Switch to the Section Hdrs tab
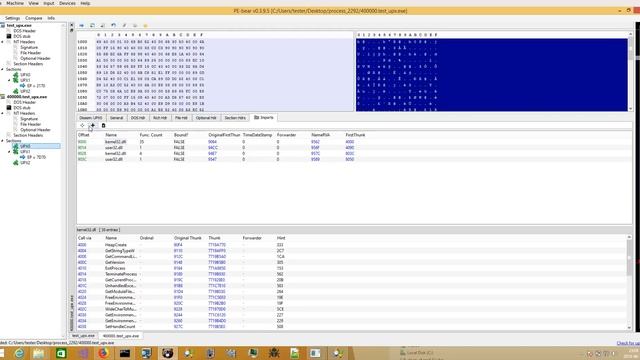The width and height of the screenshot is (640, 360). click(x=235, y=118)
